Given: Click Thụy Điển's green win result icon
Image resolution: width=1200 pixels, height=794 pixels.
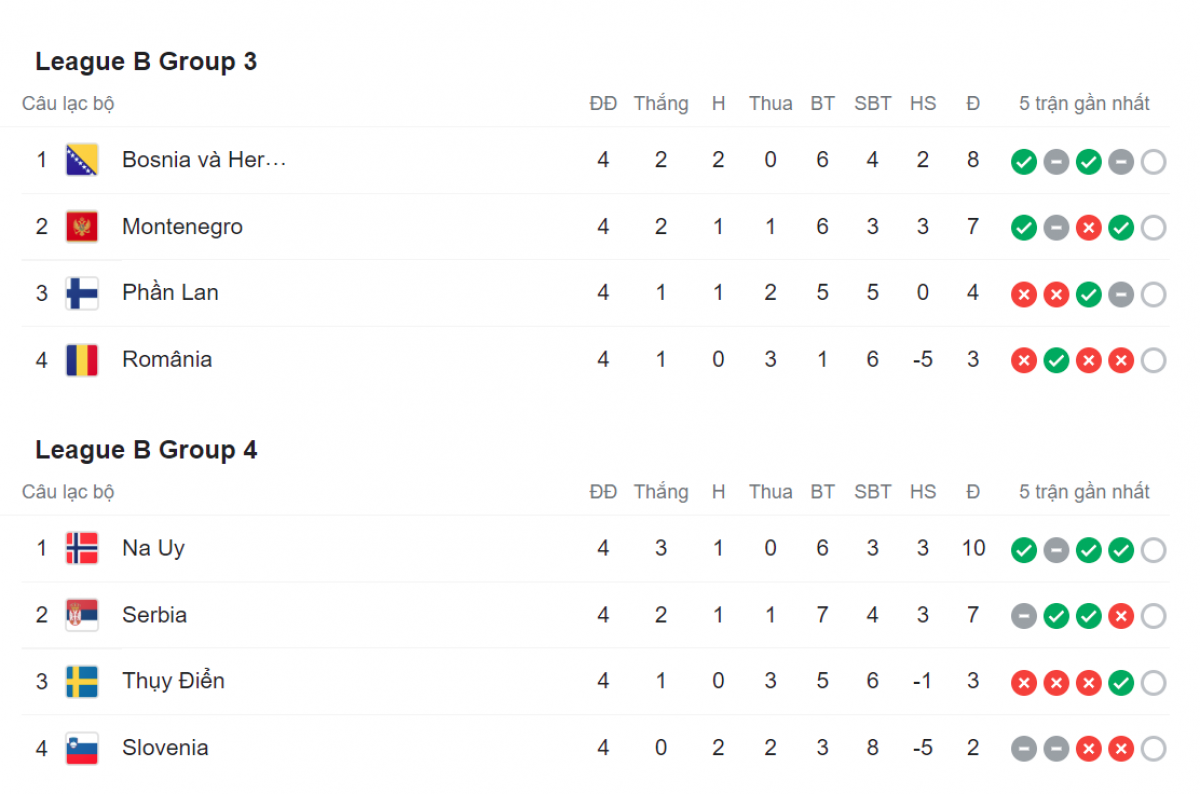Looking at the screenshot, I should [1121, 683].
